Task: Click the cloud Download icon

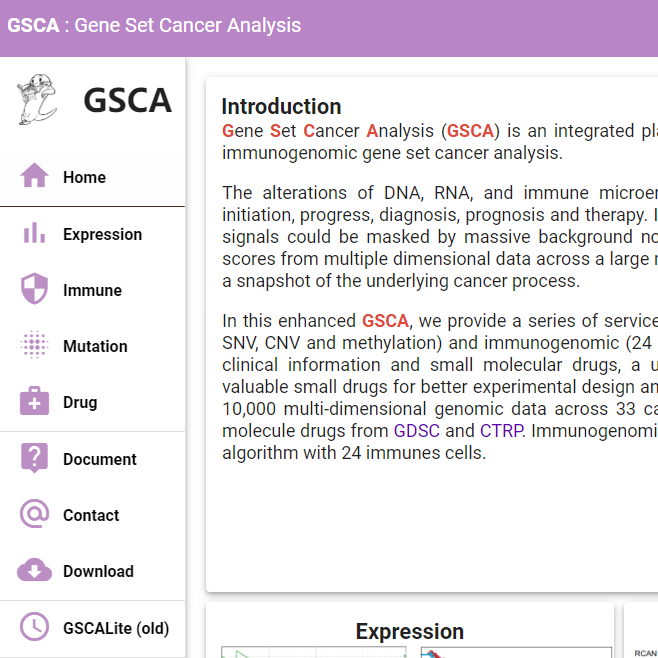Action: tap(34, 570)
